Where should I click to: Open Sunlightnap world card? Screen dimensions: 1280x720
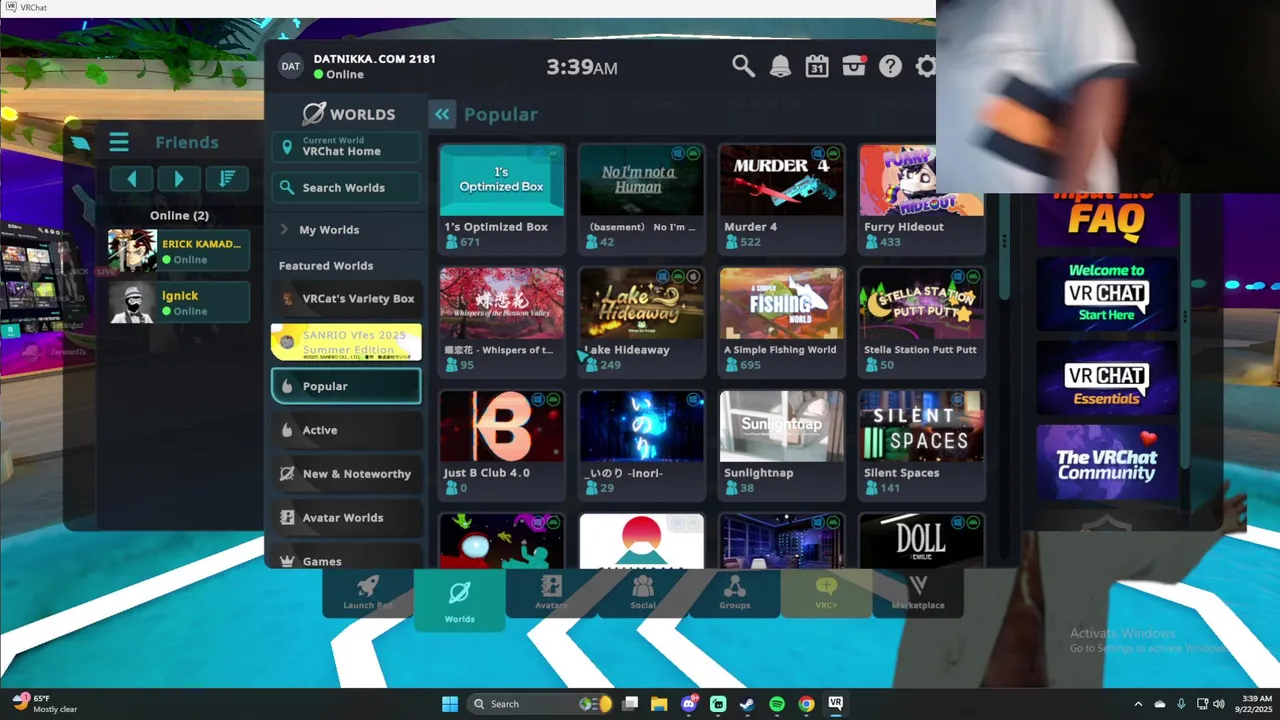pos(782,444)
